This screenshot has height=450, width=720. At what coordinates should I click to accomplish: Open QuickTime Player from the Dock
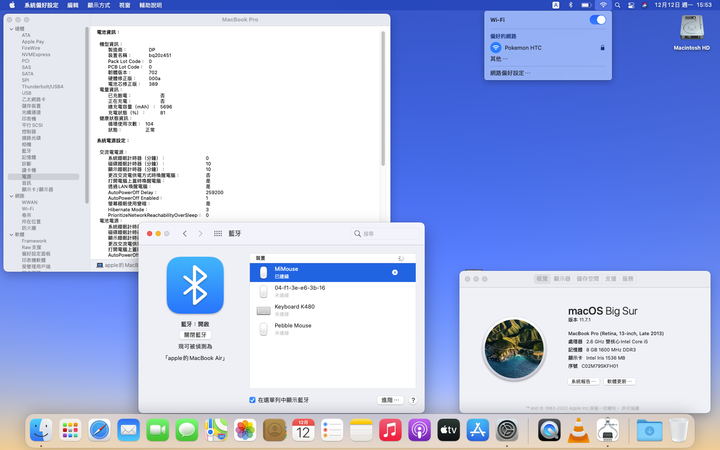pyautogui.click(x=549, y=430)
